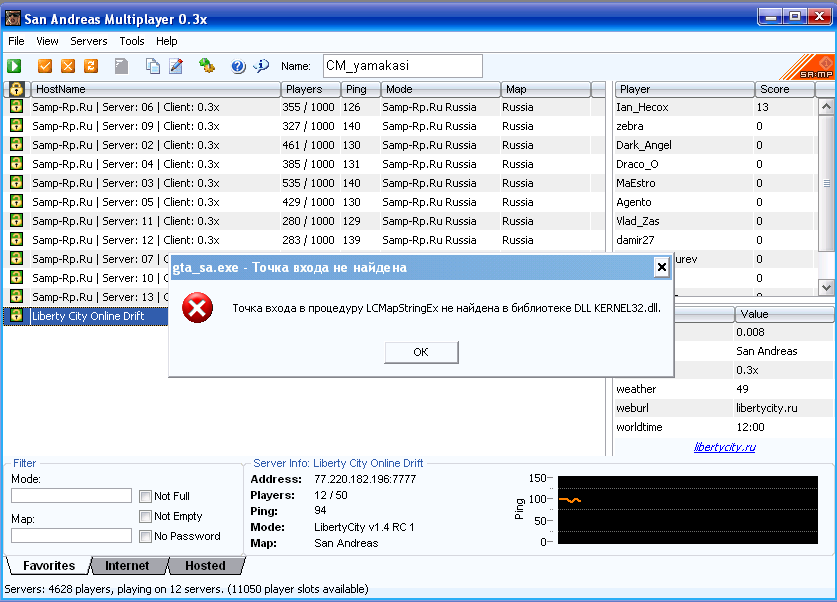Click the blue Help question mark icon

238,66
